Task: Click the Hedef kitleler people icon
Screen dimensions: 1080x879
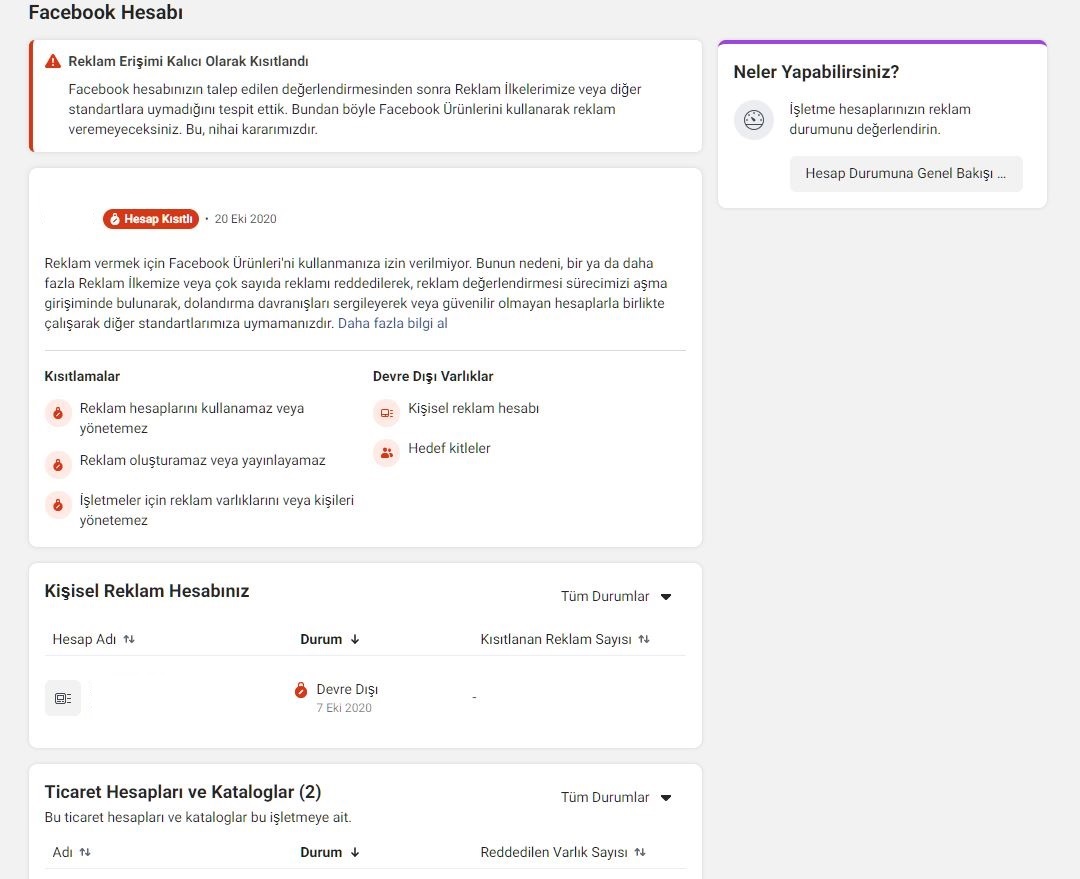Action: (386, 453)
